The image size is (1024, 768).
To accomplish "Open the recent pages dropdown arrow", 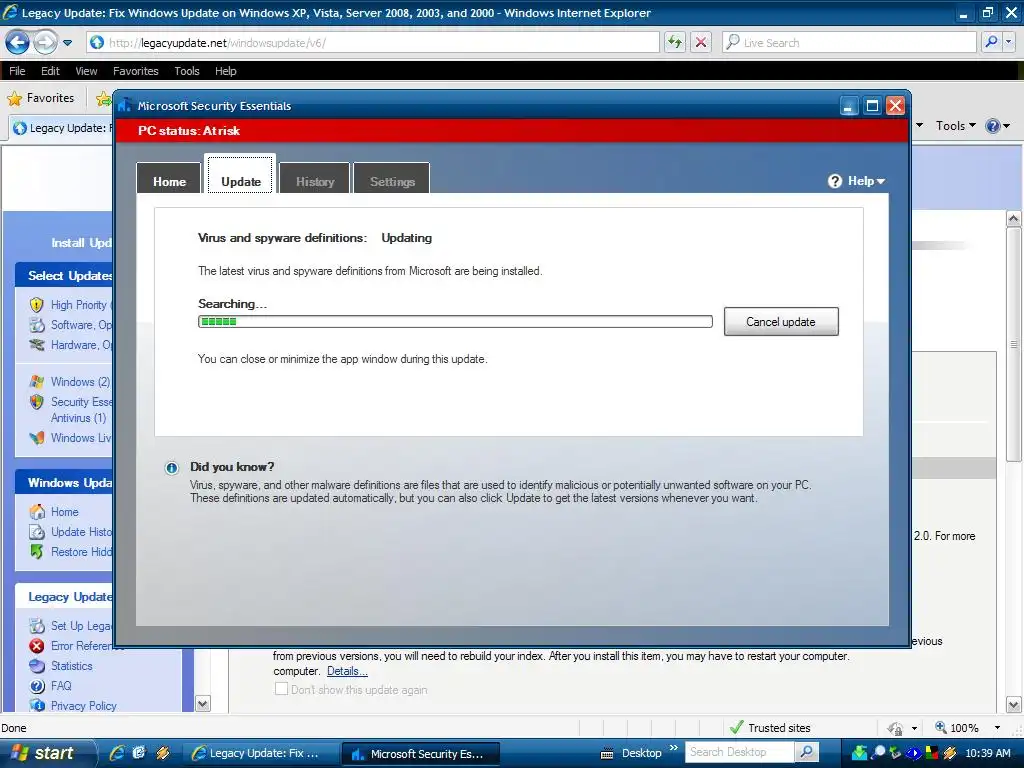I will point(67,43).
